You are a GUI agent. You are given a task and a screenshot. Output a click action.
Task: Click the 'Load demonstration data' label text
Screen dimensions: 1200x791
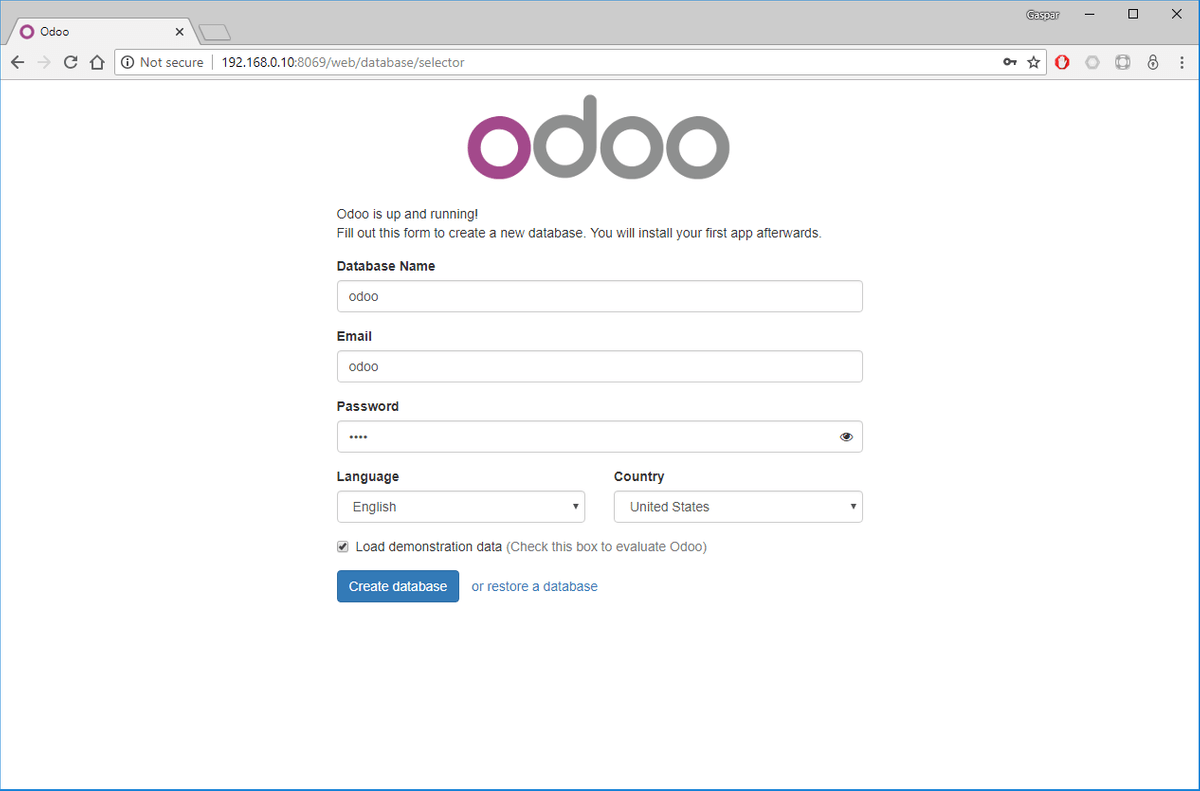click(429, 547)
